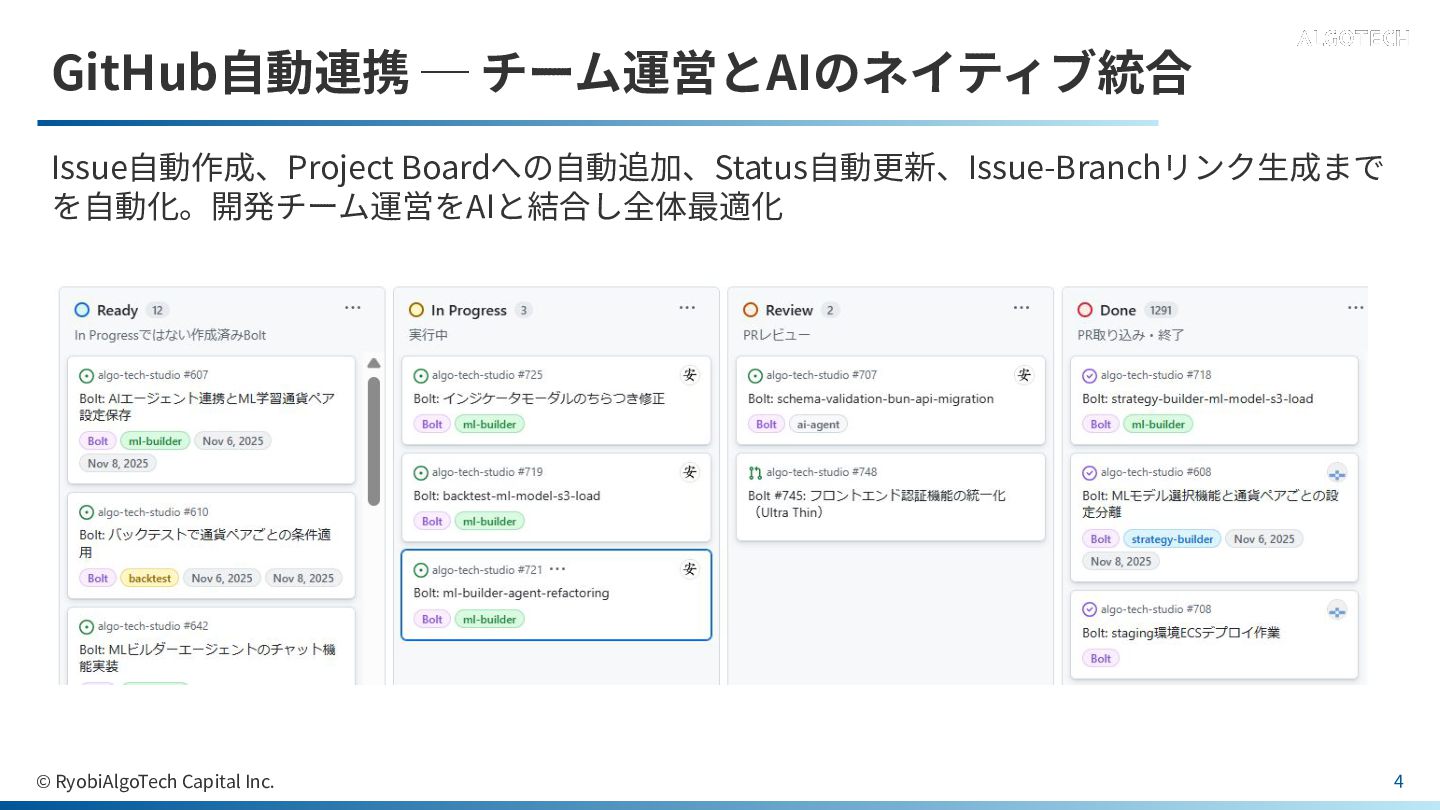Click the assignee avatar on card #725
The height and width of the screenshot is (810, 1440).
pyautogui.click(x=690, y=375)
